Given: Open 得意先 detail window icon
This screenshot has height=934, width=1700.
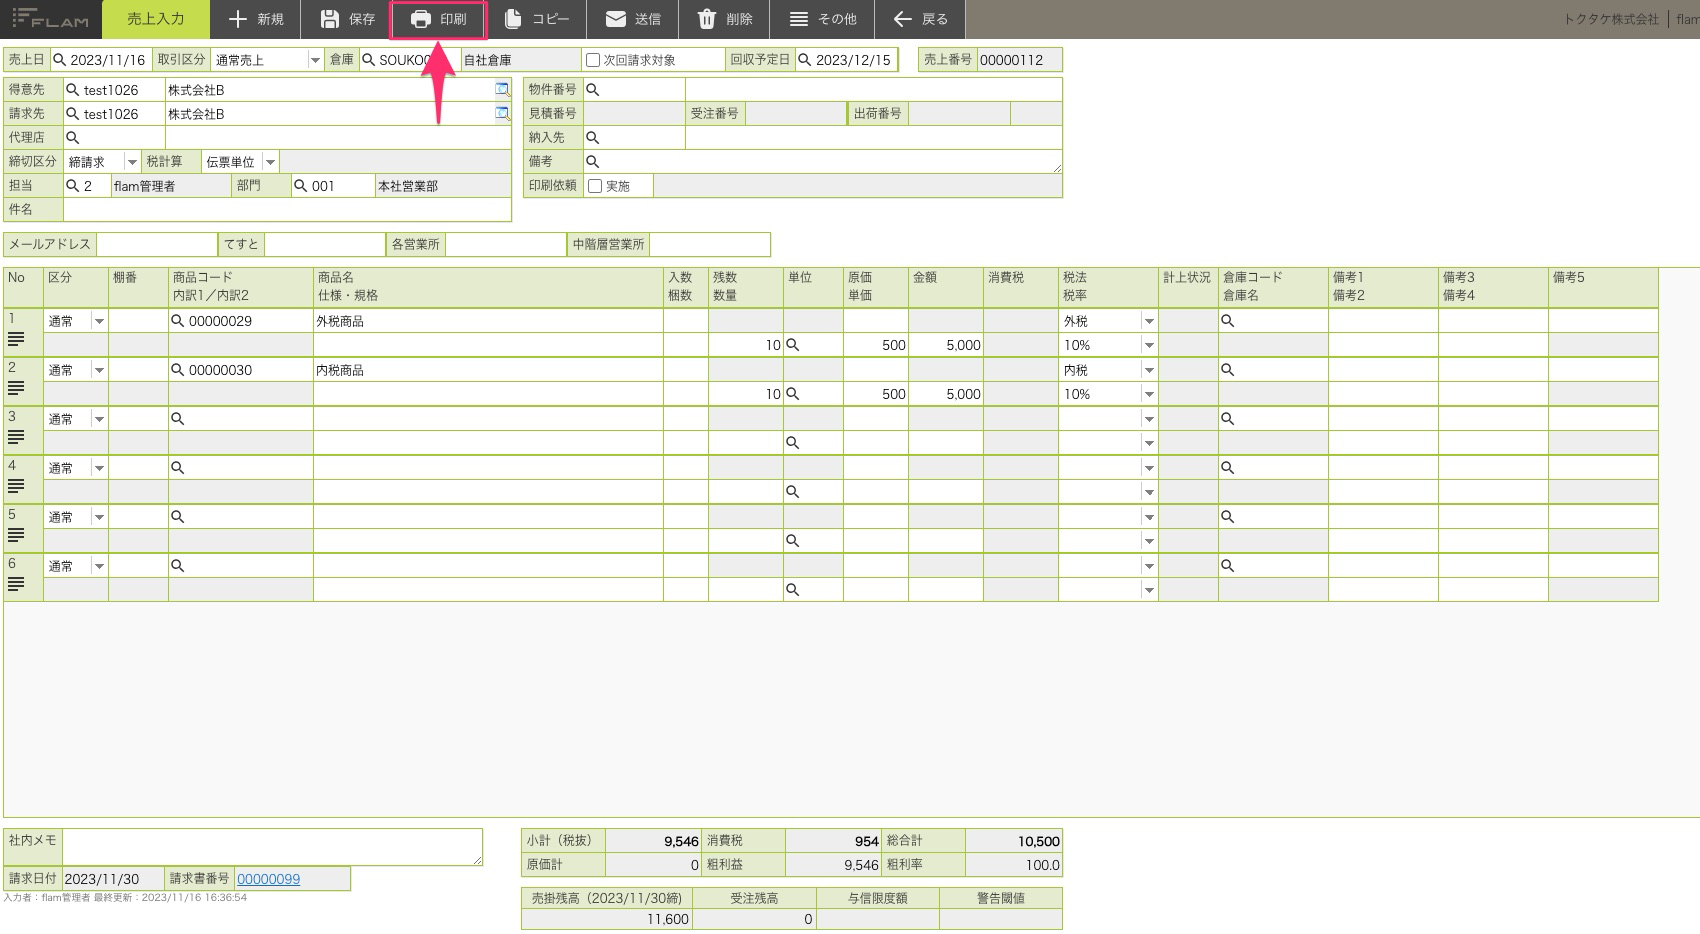Looking at the screenshot, I should [x=502, y=90].
